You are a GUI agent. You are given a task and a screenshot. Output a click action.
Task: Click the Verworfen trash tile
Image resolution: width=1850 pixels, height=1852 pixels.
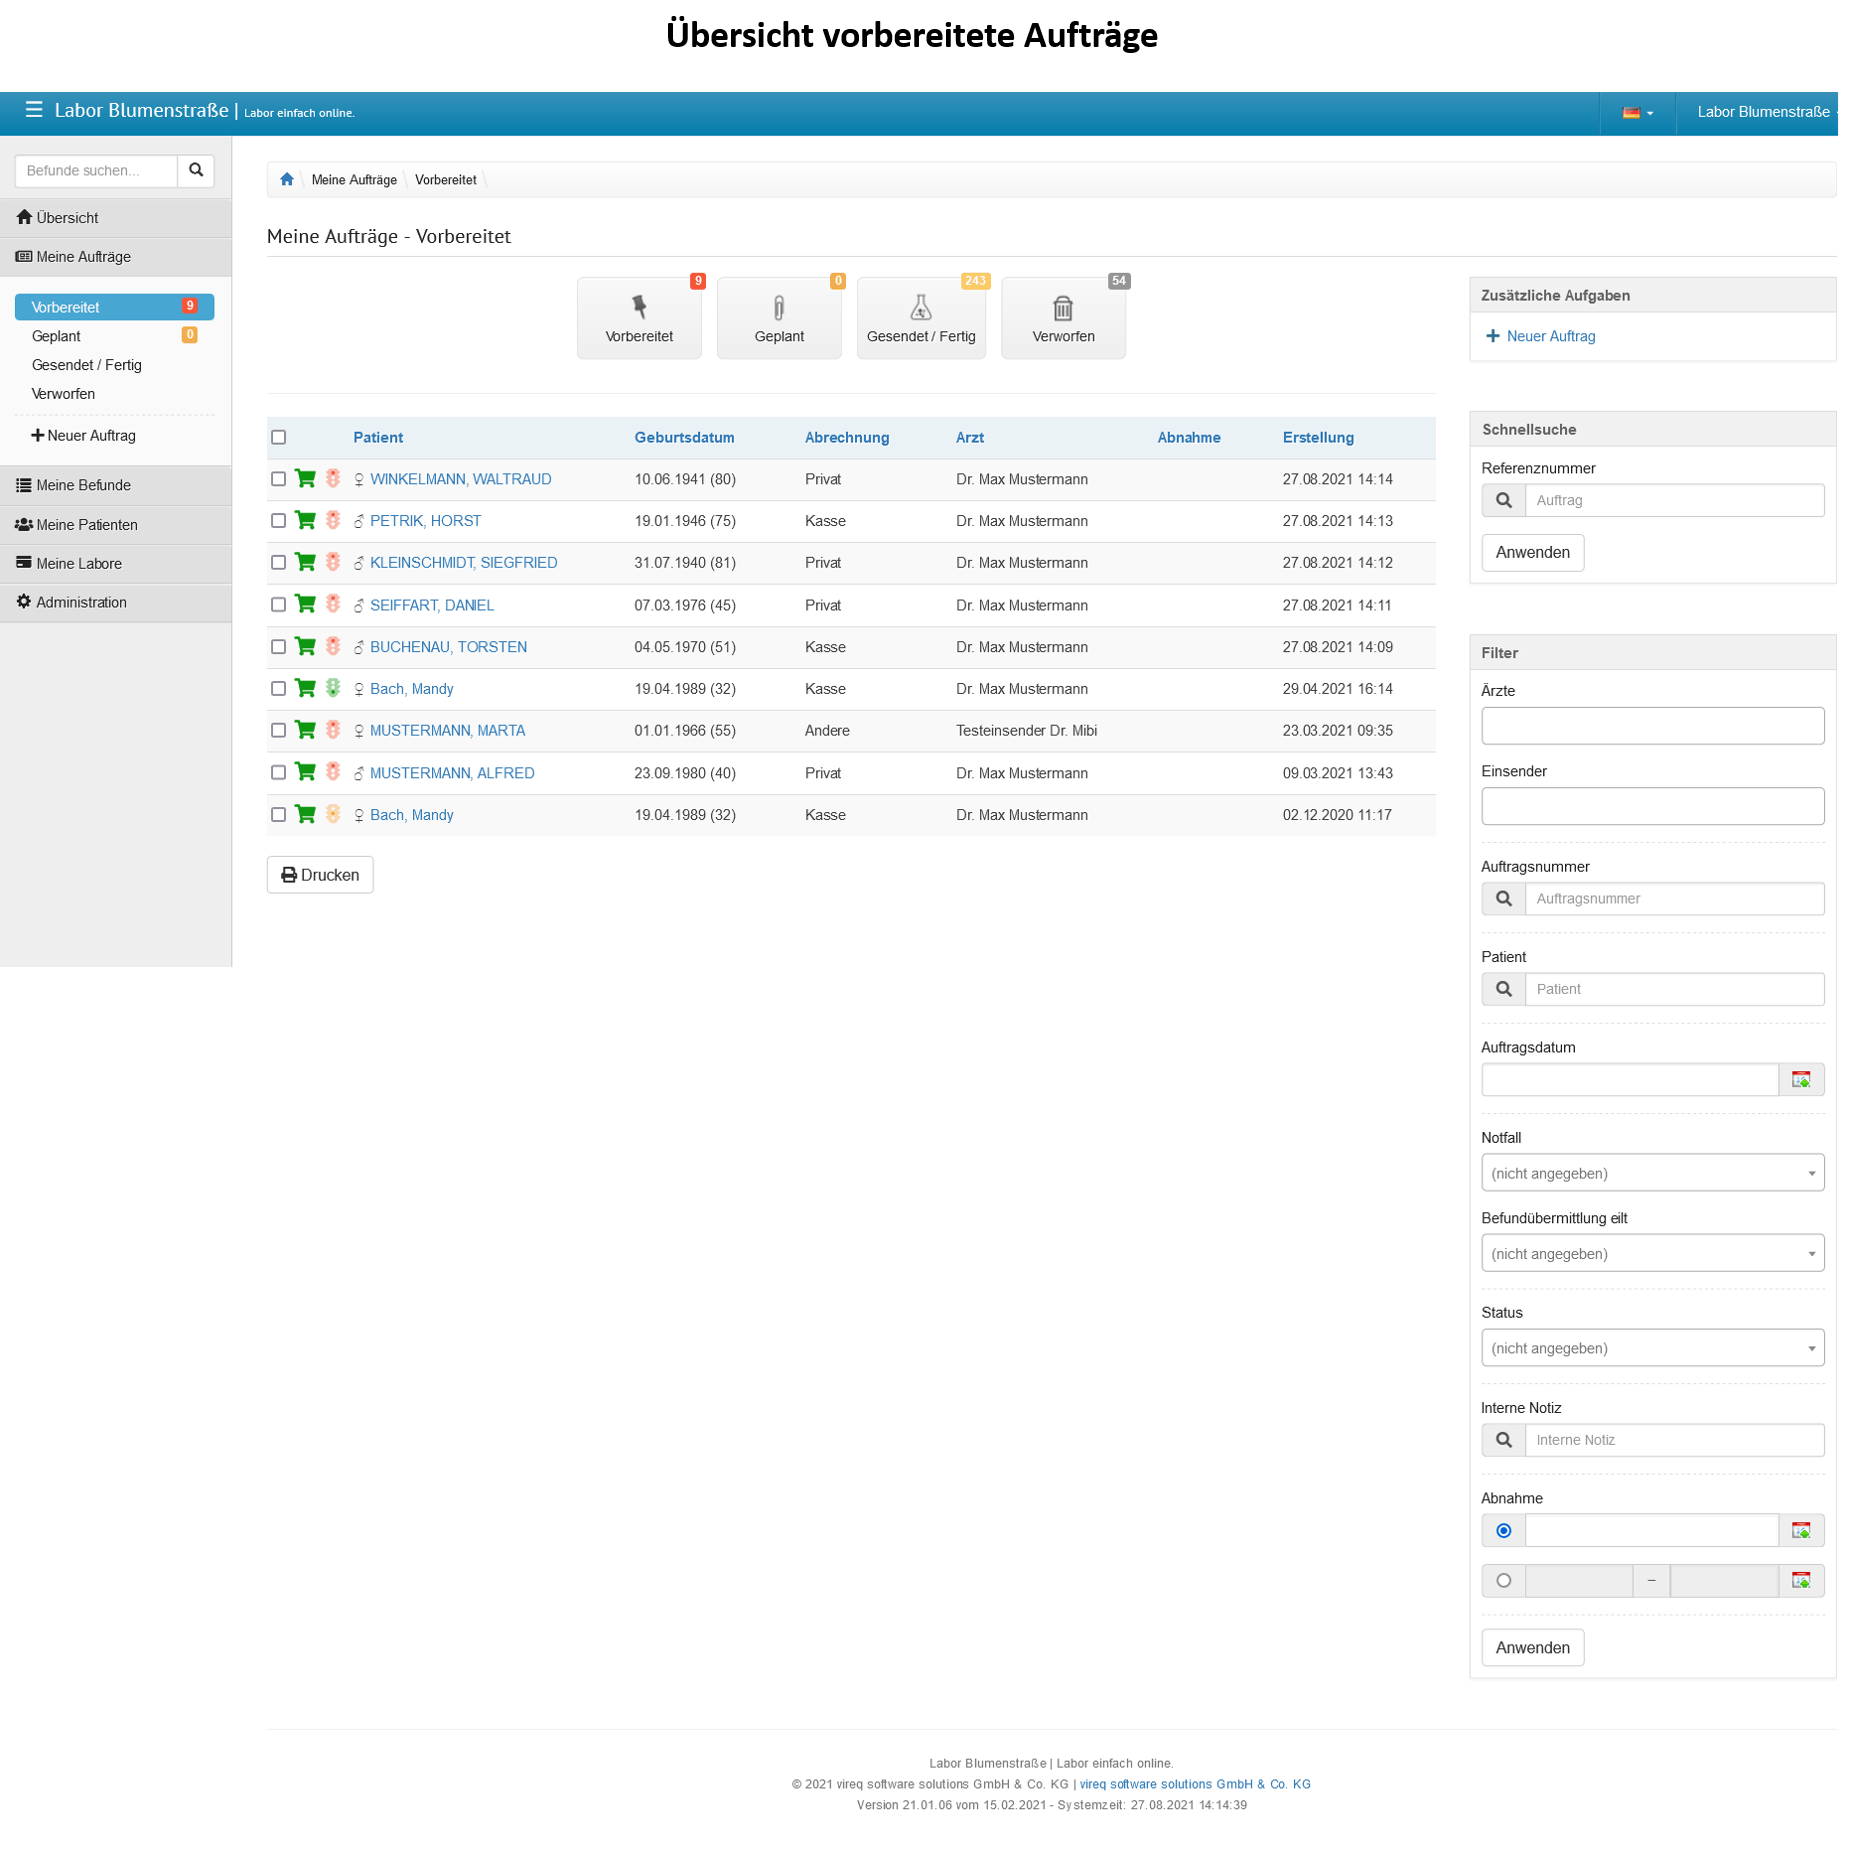(1062, 318)
